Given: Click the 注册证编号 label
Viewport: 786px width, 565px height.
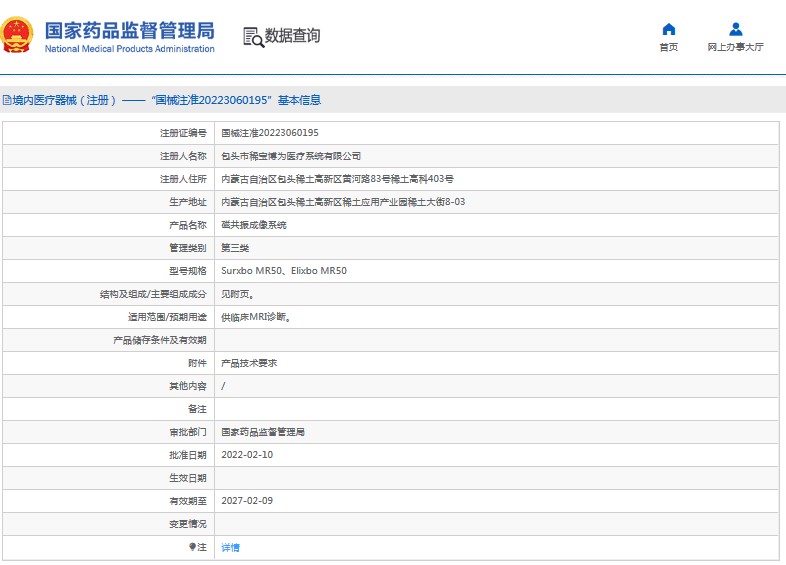Looking at the screenshot, I should point(183,133).
